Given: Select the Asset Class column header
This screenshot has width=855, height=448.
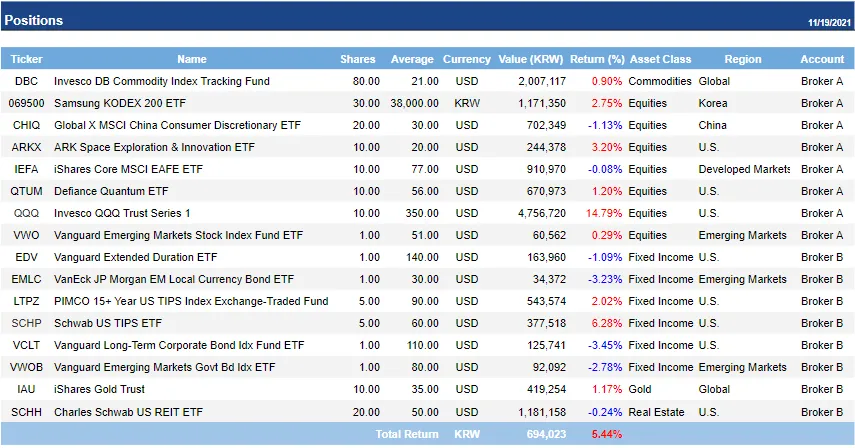Looking at the screenshot, I should pos(660,59).
